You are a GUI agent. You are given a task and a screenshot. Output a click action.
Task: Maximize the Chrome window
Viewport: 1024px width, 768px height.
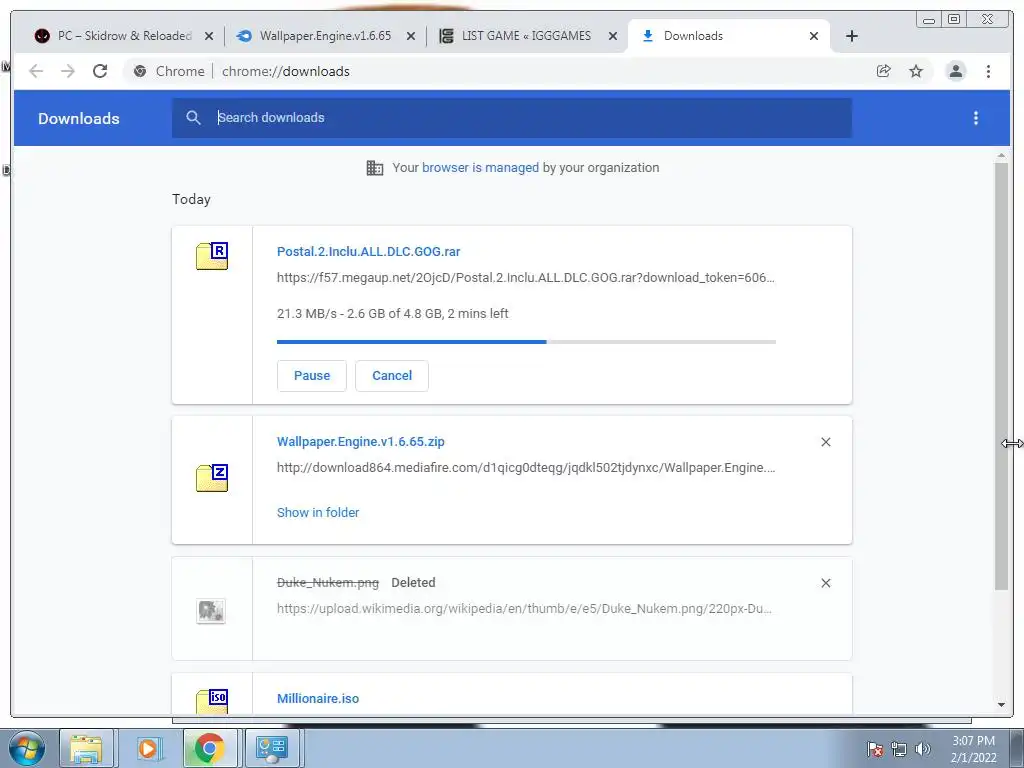[954, 20]
